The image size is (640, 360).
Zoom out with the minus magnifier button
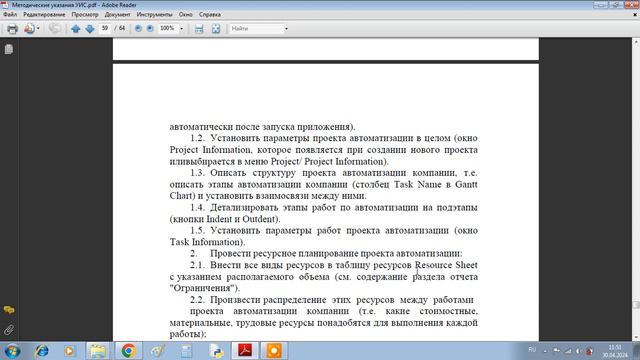click(x=138, y=29)
